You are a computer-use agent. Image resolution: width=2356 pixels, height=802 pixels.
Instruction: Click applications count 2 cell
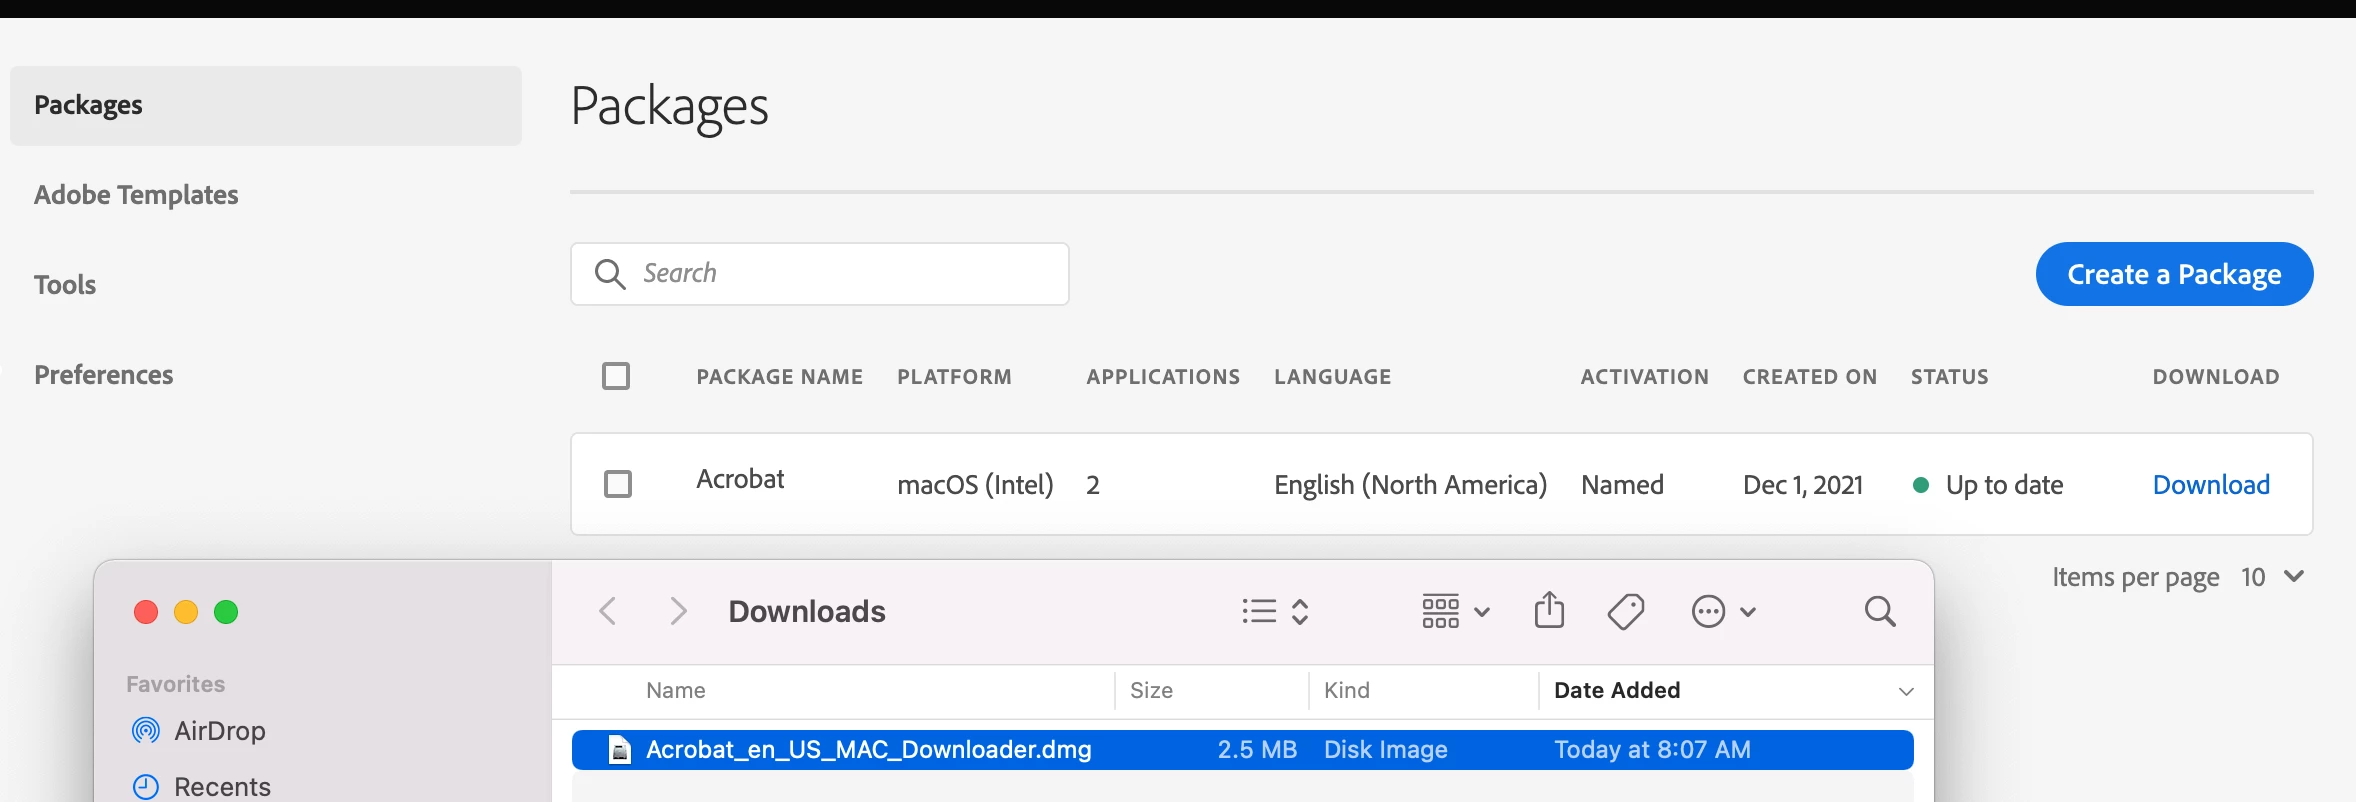1093,485
